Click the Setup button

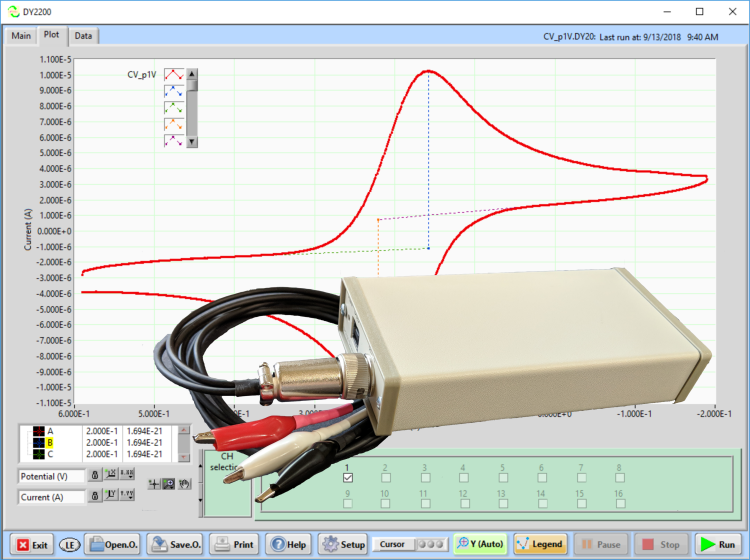pyautogui.click(x=343, y=545)
